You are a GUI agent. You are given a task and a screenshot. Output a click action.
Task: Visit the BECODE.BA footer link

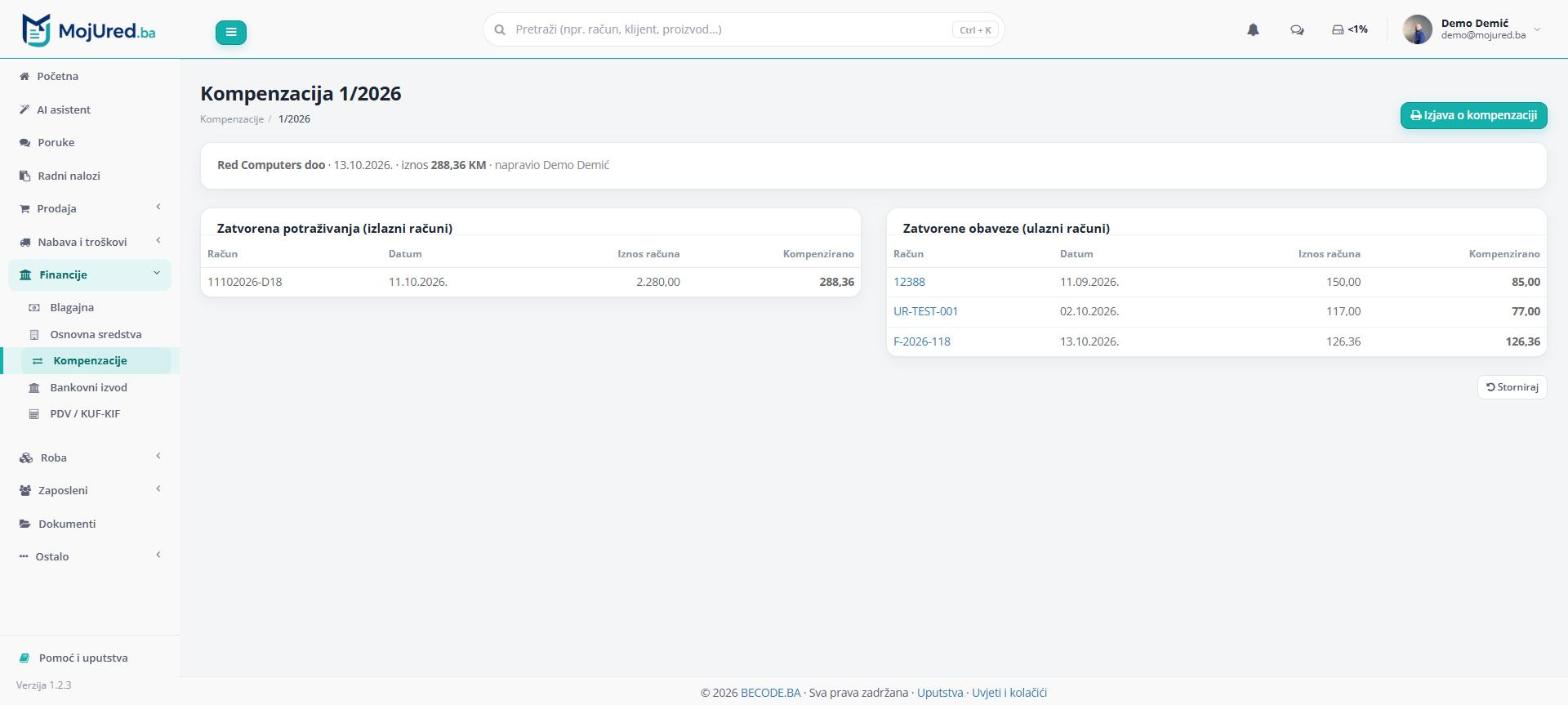[771, 692]
